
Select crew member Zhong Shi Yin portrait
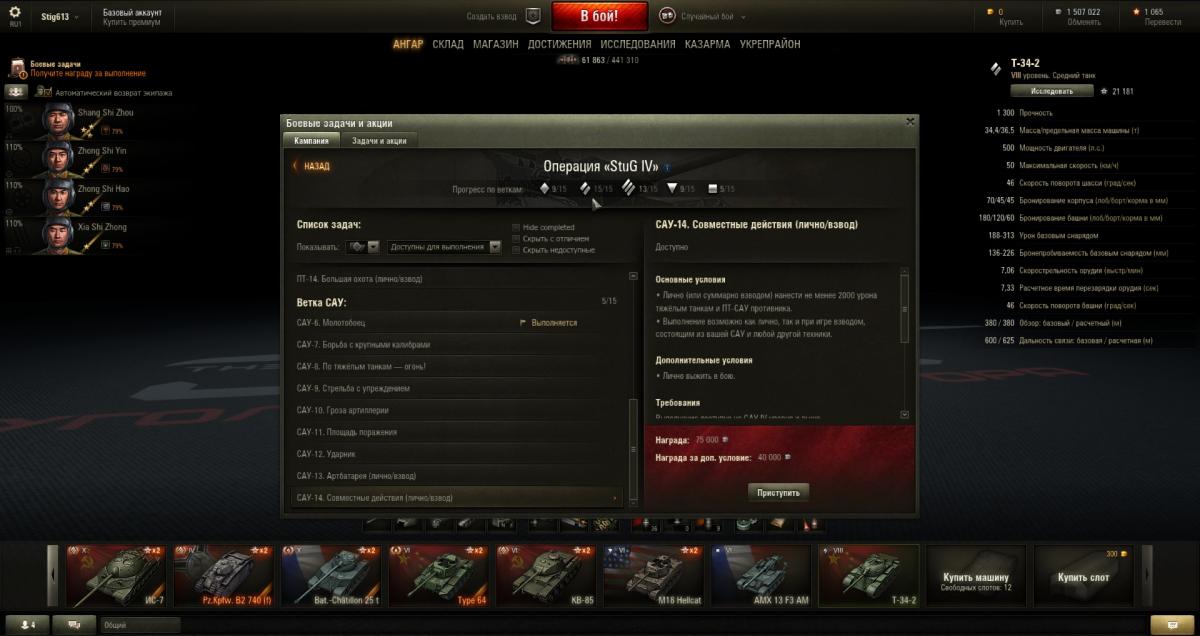point(60,159)
